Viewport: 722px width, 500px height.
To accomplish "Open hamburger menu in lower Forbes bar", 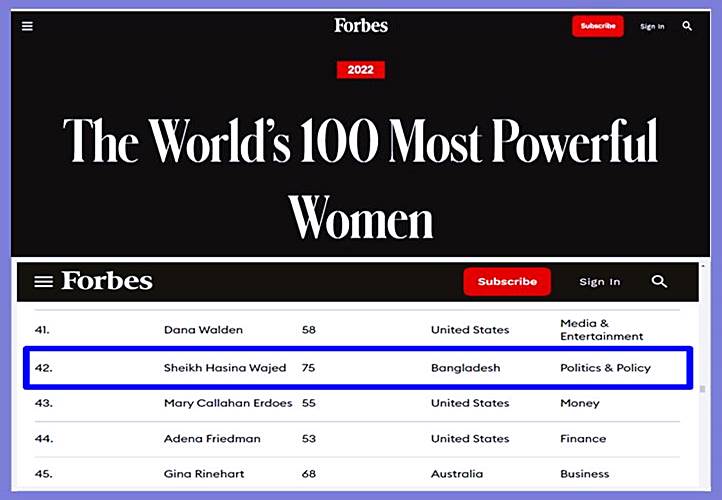I will click(43, 282).
